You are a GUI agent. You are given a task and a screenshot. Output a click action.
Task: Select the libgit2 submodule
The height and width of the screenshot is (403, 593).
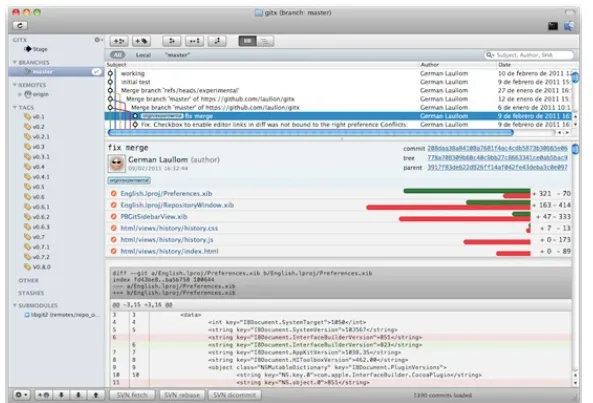tap(62, 315)
